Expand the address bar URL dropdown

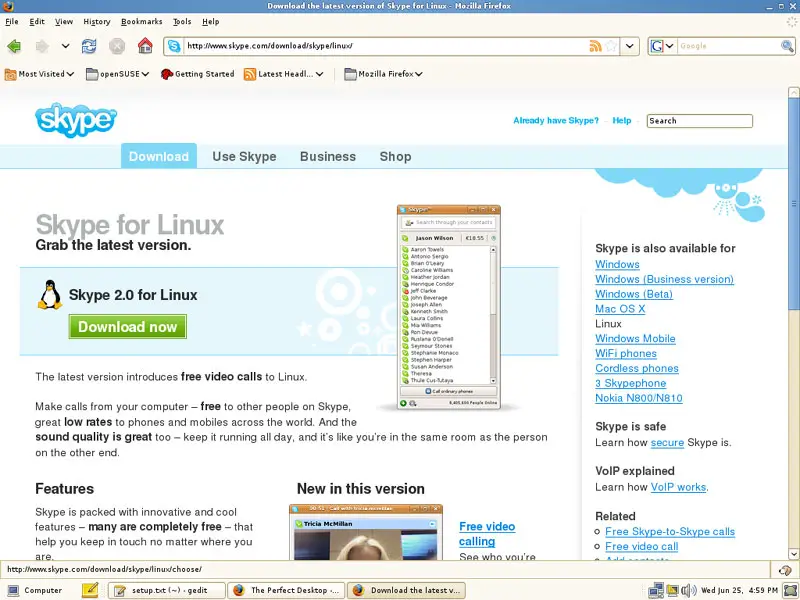coord(630,46)
